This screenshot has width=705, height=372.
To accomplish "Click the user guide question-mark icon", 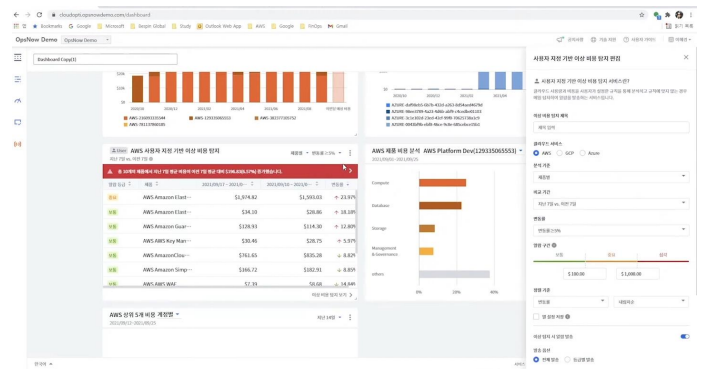I will coord(626,40).
